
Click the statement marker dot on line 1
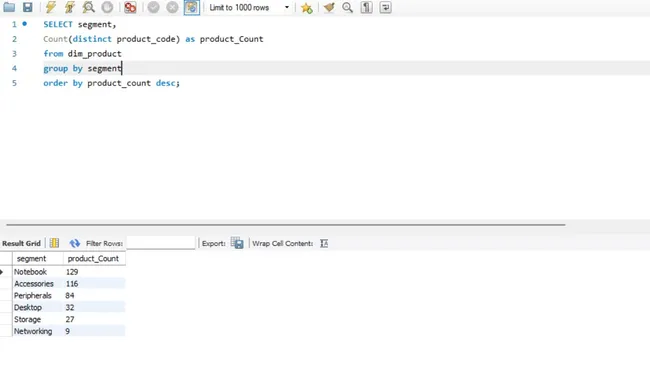[25, 24]
